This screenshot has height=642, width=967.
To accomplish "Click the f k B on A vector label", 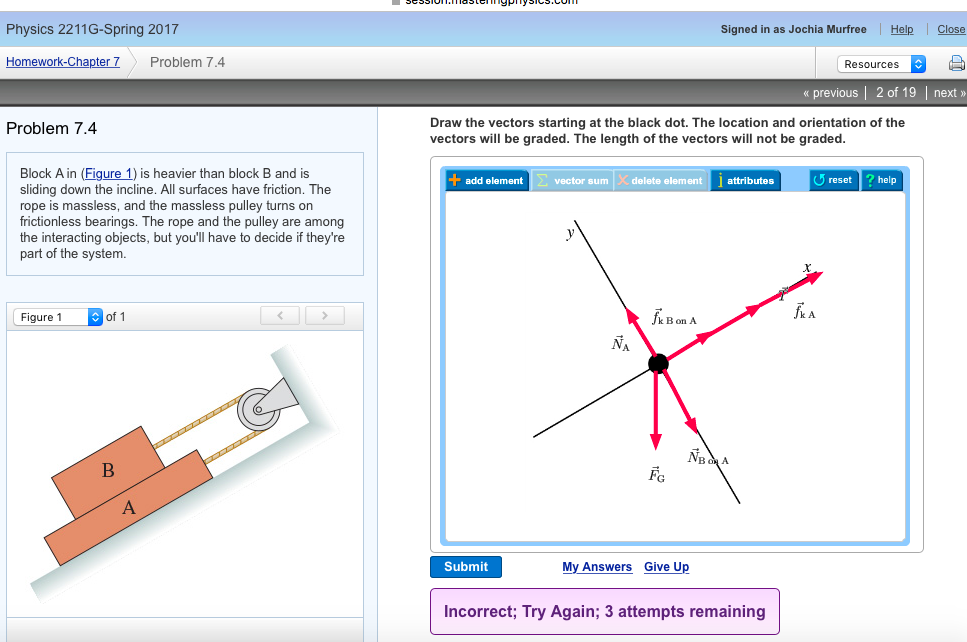I will pyautogui.click(x=675, y=317).
